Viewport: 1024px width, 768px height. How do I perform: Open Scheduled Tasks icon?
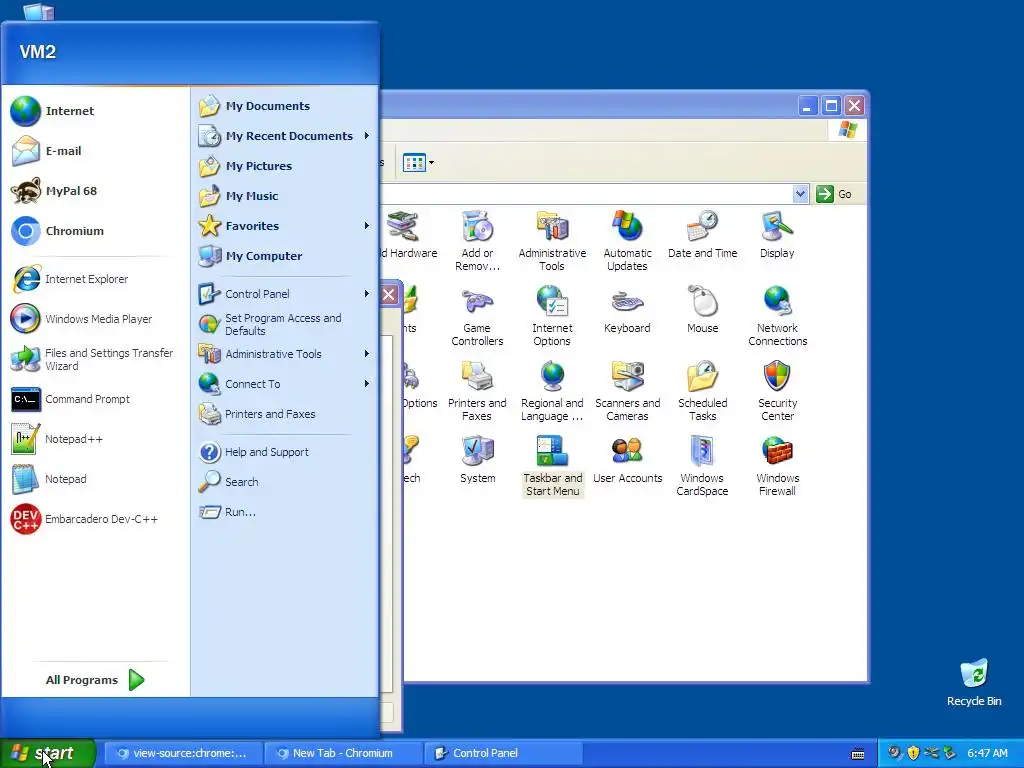tap(703, 391)
